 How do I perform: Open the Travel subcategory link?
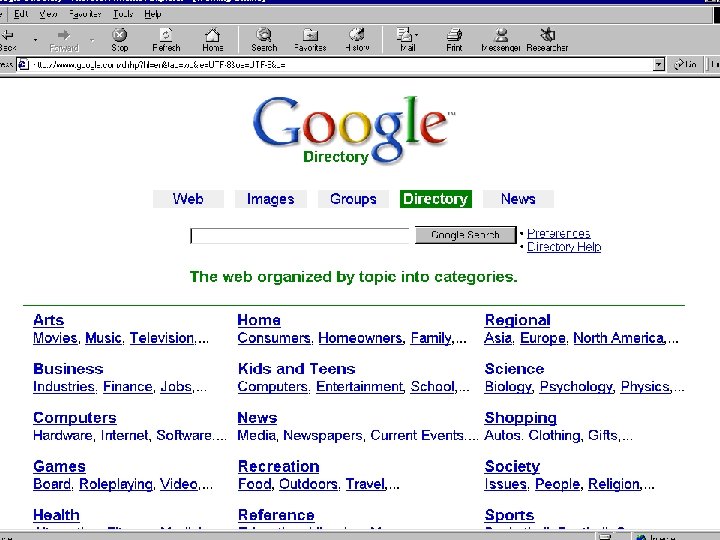pyautogui.click(x=366, y=484)
